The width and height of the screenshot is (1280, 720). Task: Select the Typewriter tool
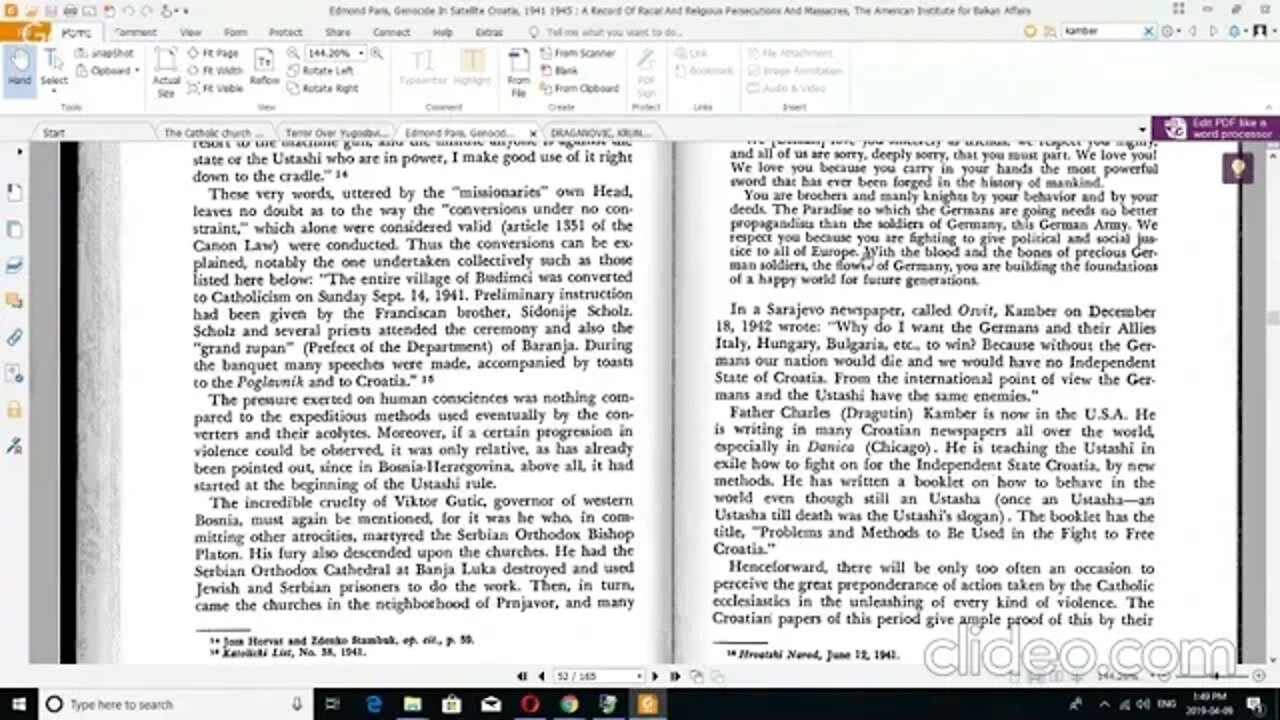coord(423,68)
